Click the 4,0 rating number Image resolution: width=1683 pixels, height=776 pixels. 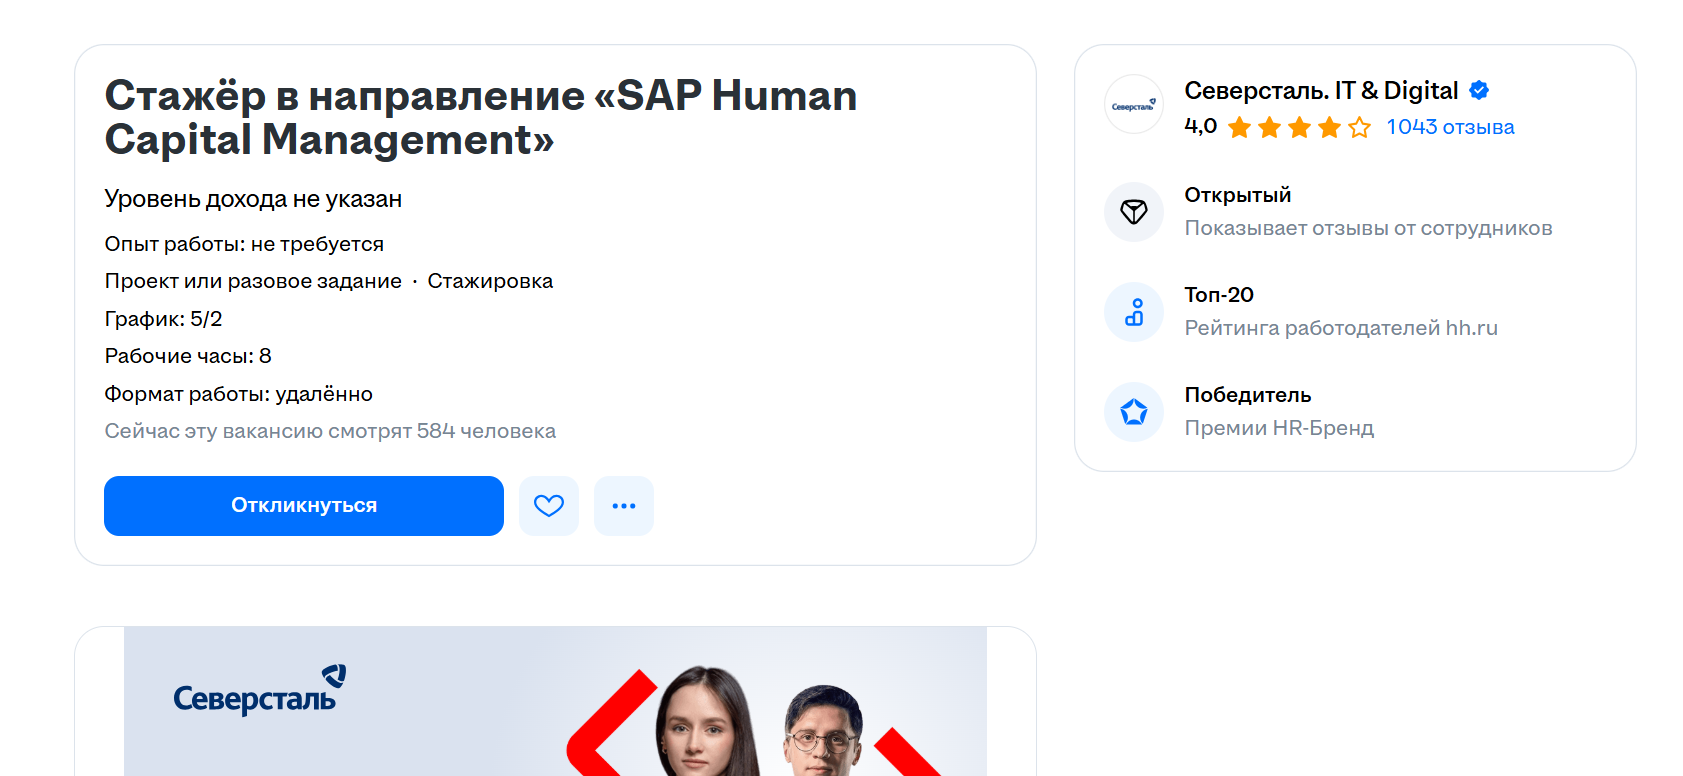1200,126
